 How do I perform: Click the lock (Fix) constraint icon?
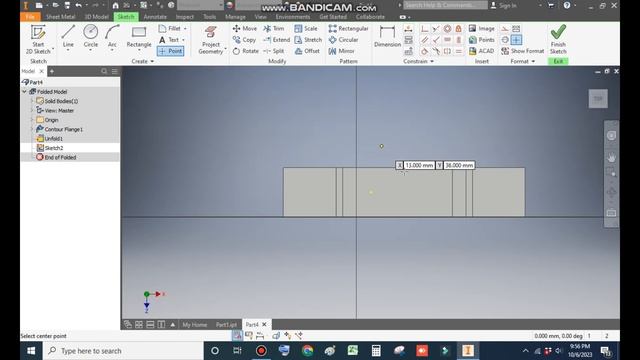click(458, 29)
